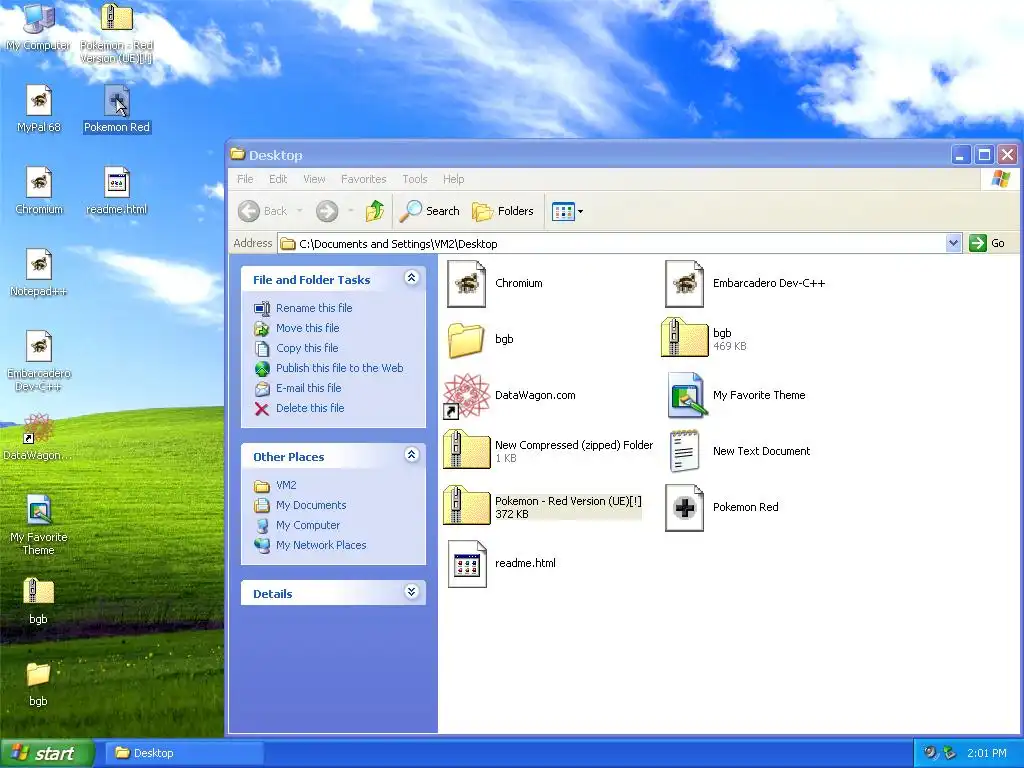1024x768 pixels.
Task: Select Pokemon - Red Version 372 KB zip
Action: pyautogui.click(x=543, y=507)
